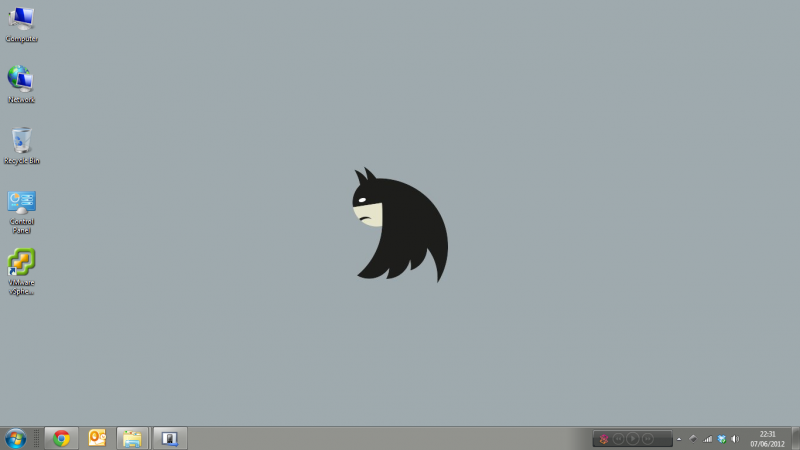Select the Control Panel desktop icon
The height and width of the screenshot is (450, 800).
21,212
